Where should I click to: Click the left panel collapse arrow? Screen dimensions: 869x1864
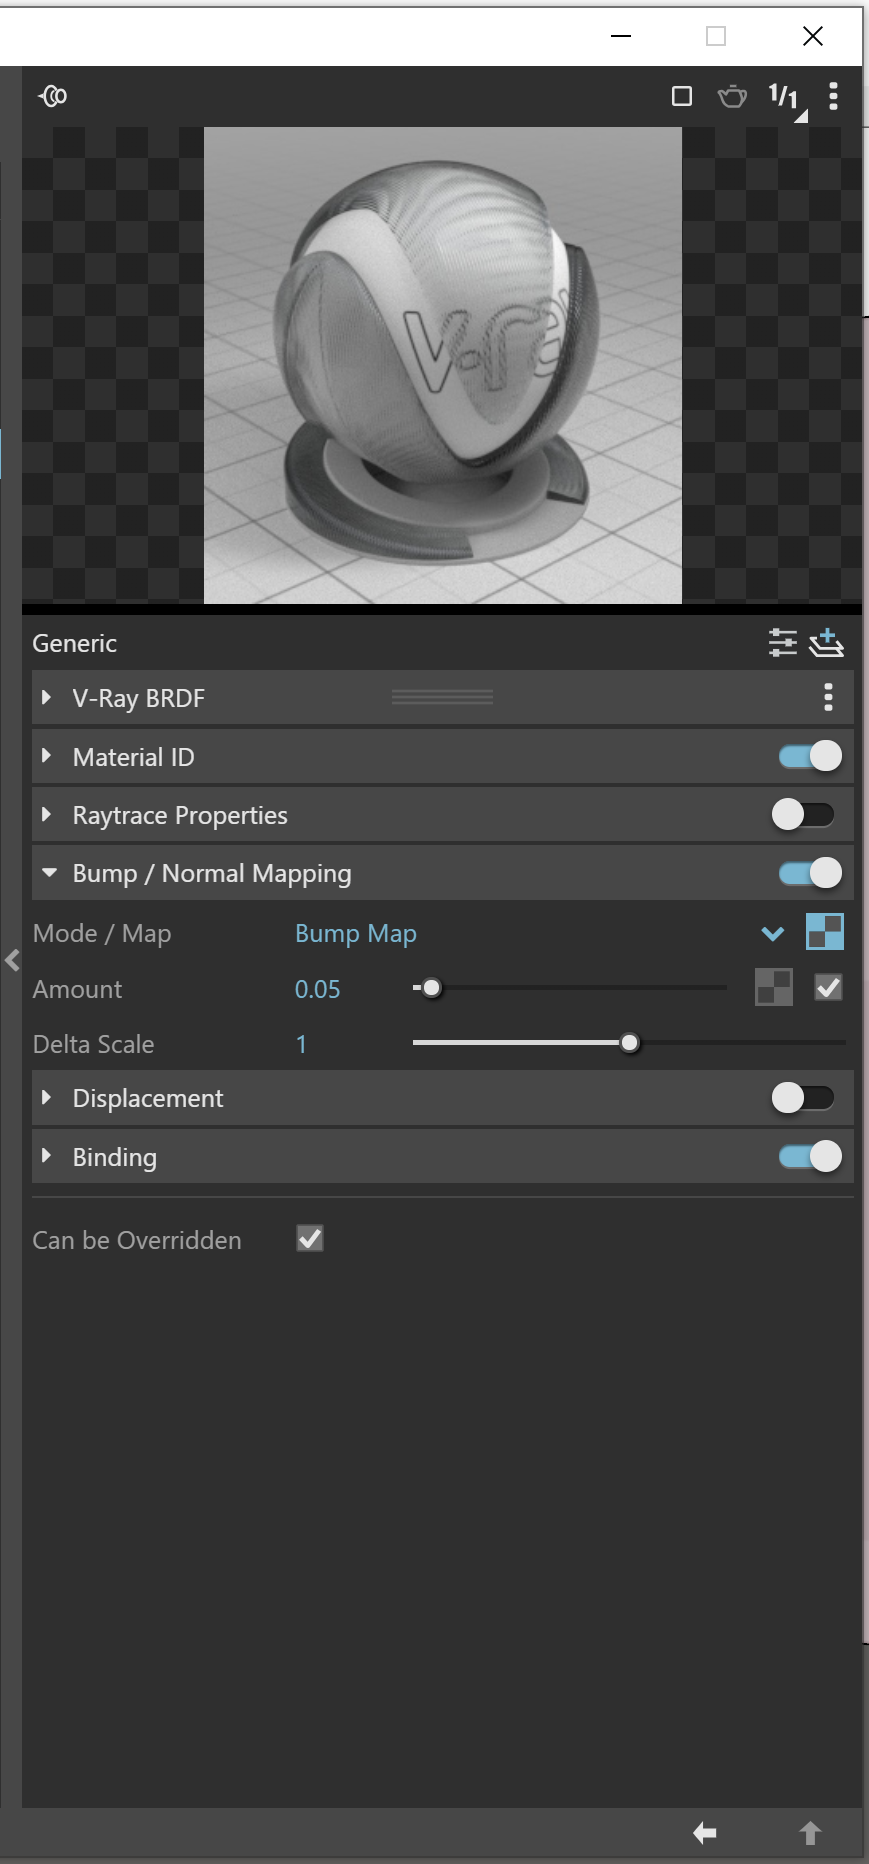[12, 961]
